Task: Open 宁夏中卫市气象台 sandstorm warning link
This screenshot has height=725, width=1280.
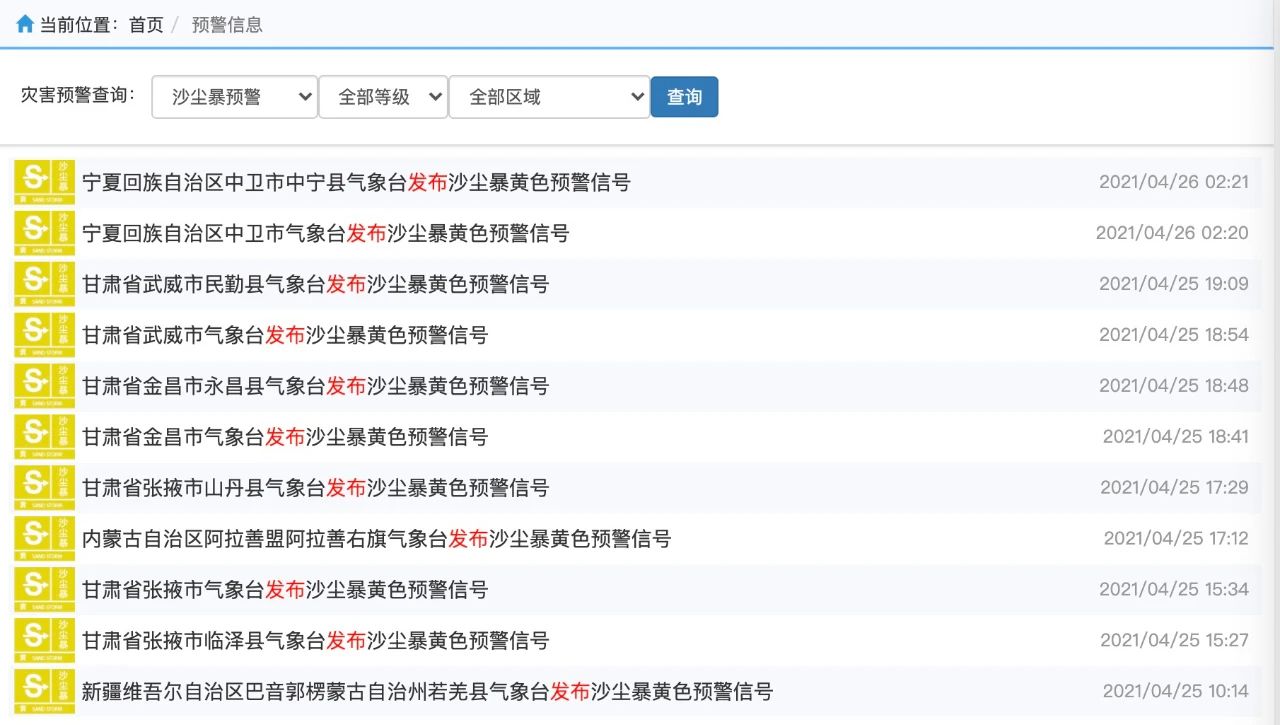Action: pos(325,233)
